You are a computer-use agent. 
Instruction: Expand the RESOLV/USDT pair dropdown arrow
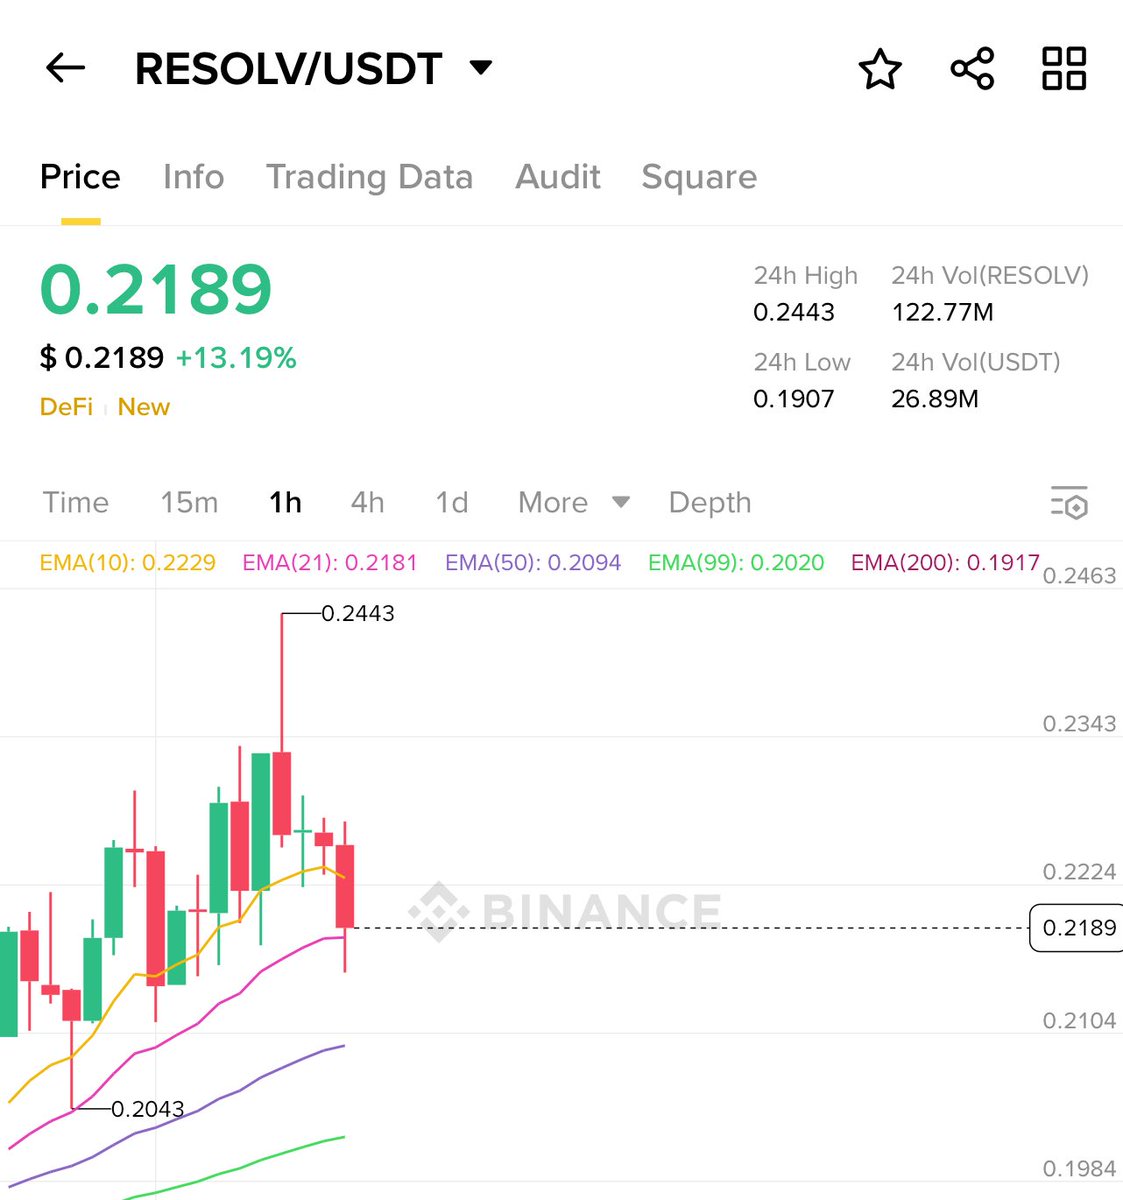(481, 68)
